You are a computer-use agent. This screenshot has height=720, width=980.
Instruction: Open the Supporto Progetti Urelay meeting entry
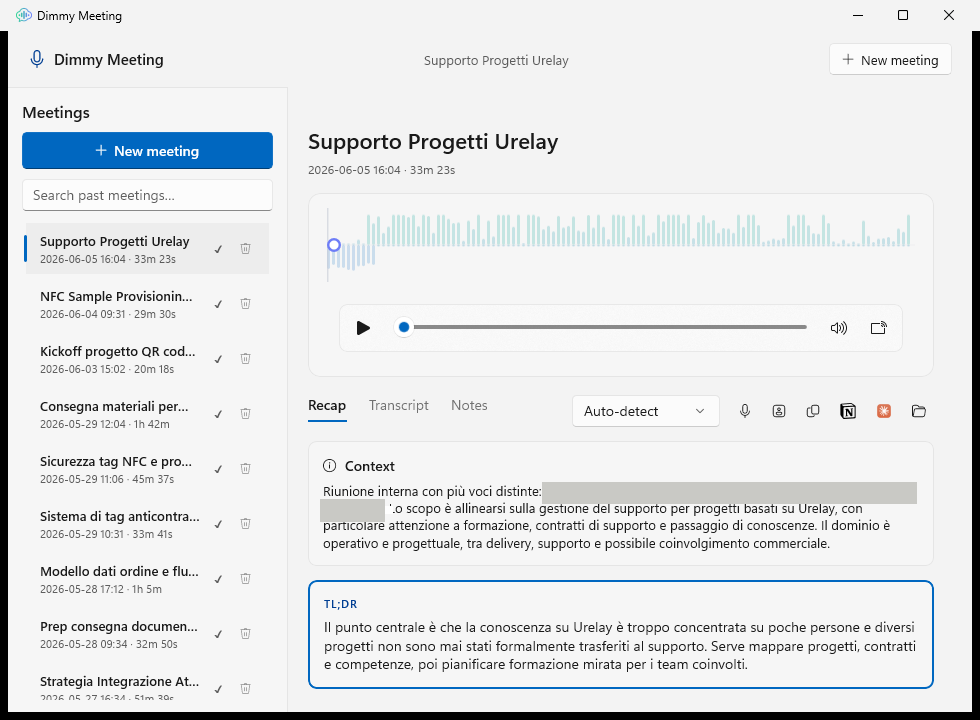[x=148, y=249]
